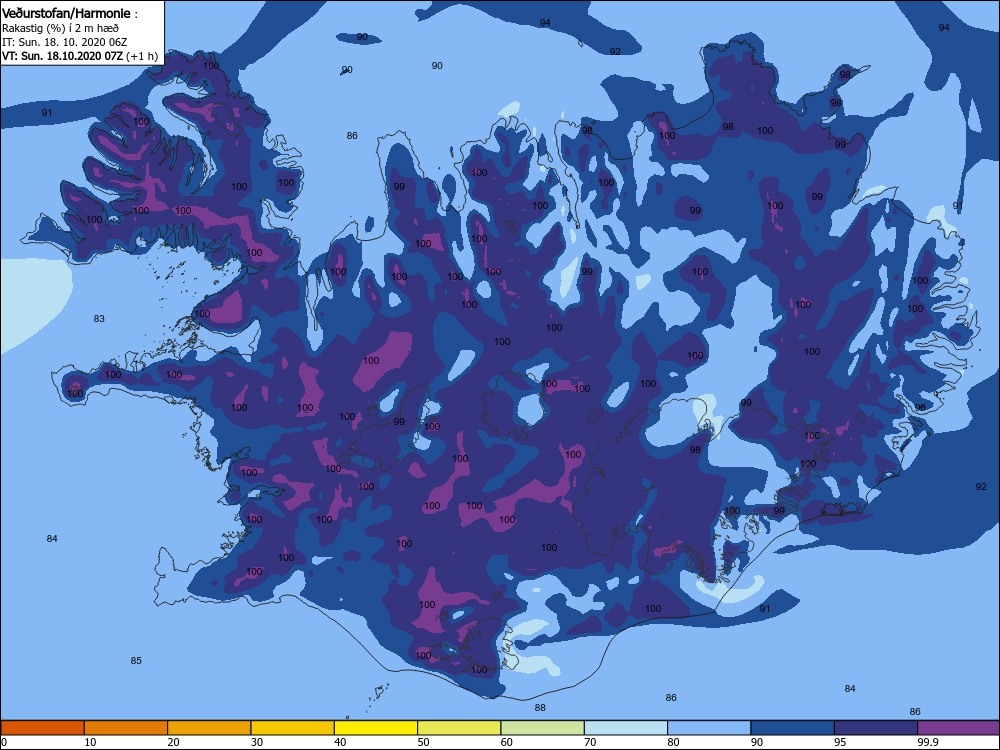Click the 'IT: Sun. 18. 10. 2020 06Z' line
The height and width of the screenshot is (750, 1000).
(x=64, y=42)
